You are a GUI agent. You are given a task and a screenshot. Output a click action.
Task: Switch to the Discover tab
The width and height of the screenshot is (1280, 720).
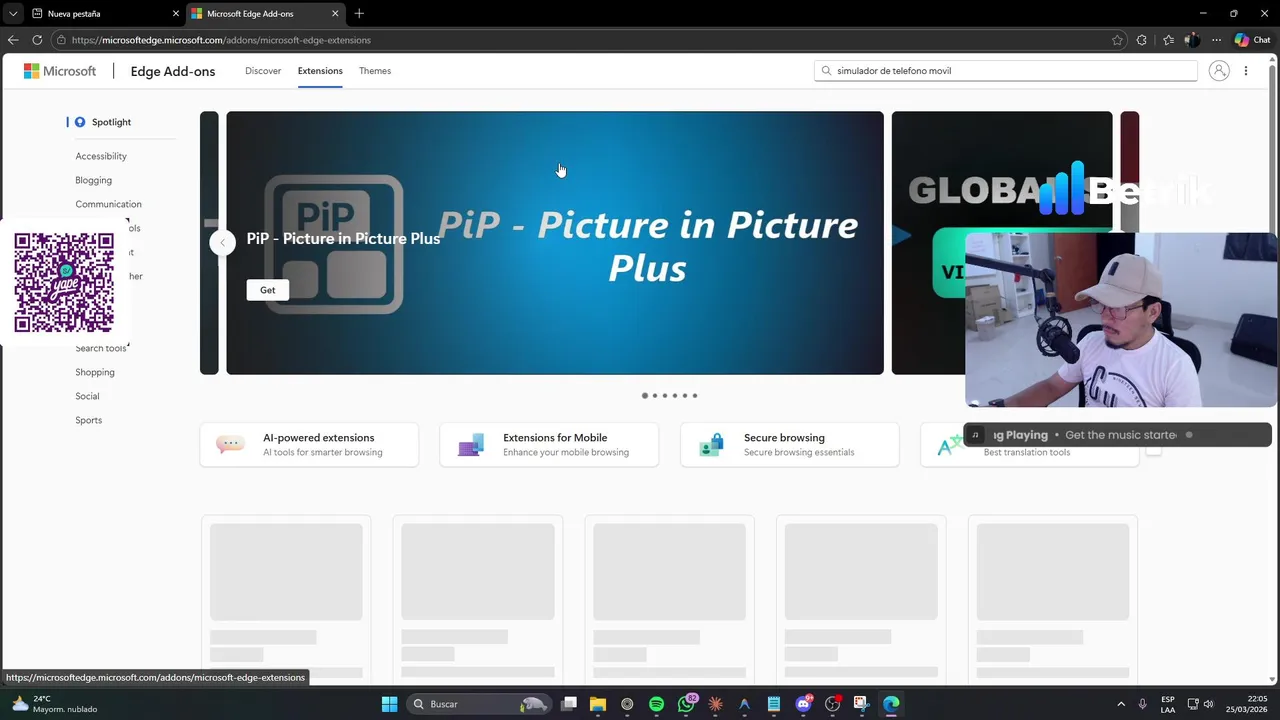click(x=263, y=71)
